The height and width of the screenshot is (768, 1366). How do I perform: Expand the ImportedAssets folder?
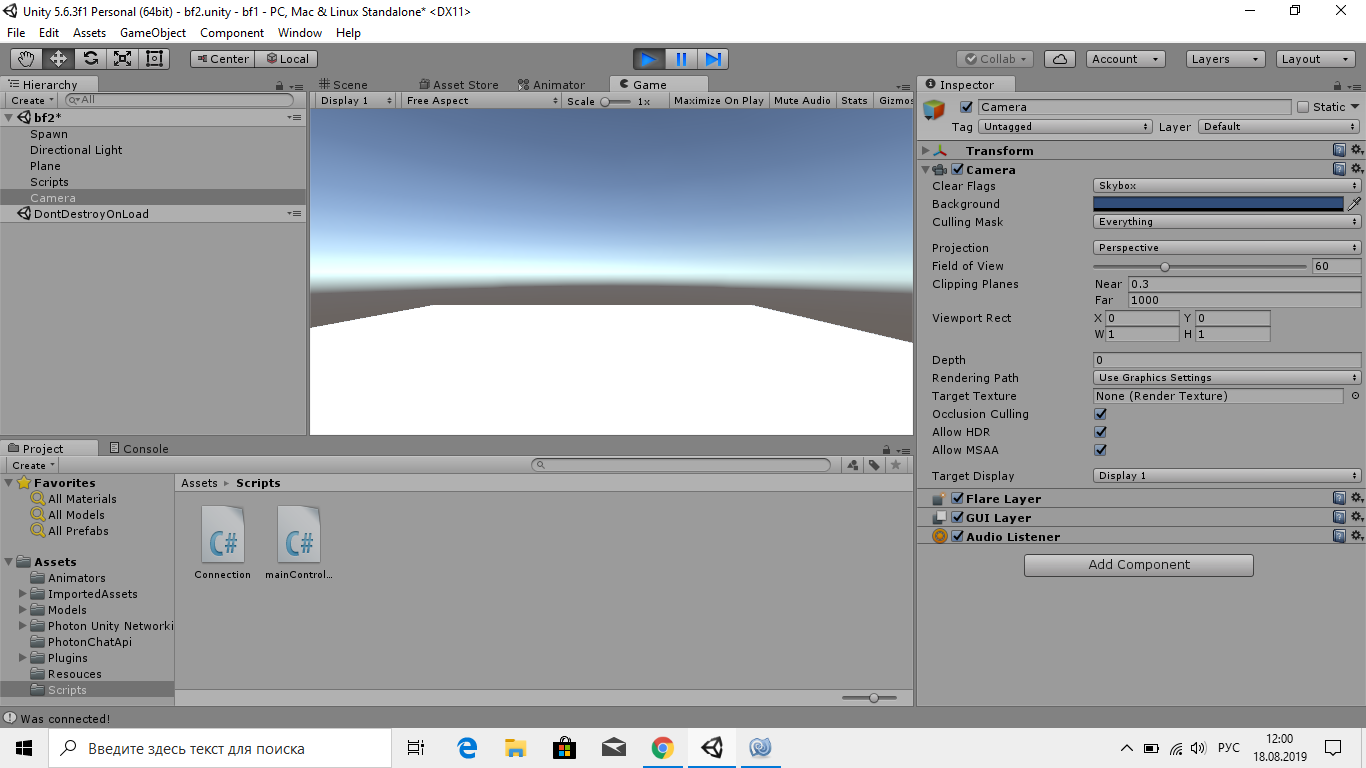23,594
